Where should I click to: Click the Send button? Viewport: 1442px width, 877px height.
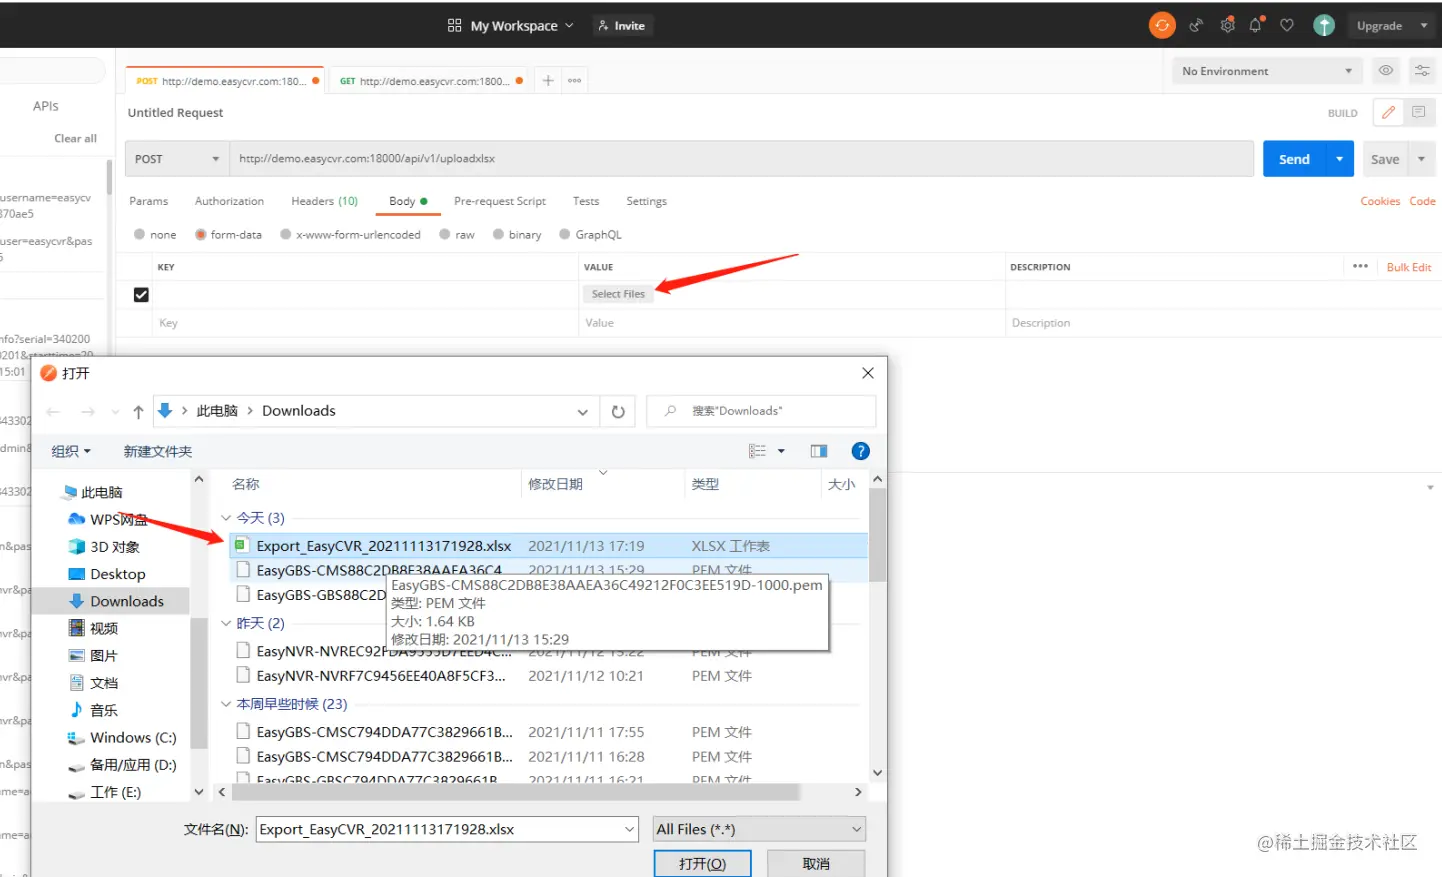coord(1294,159)
